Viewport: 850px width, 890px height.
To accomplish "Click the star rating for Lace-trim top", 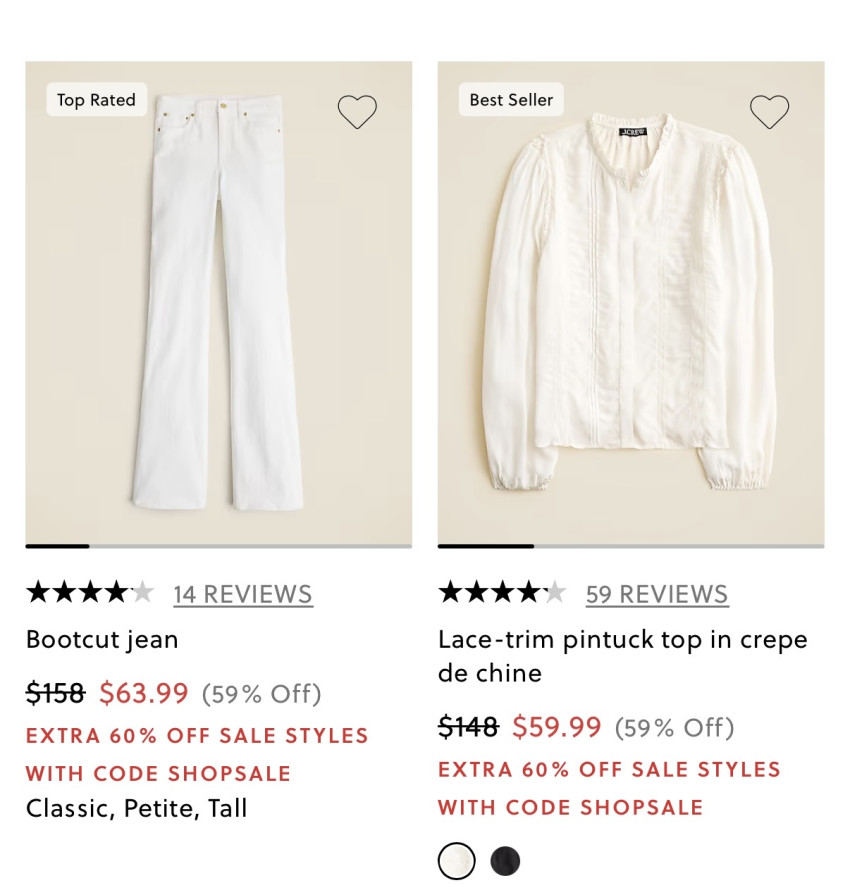I will [502, 593].
